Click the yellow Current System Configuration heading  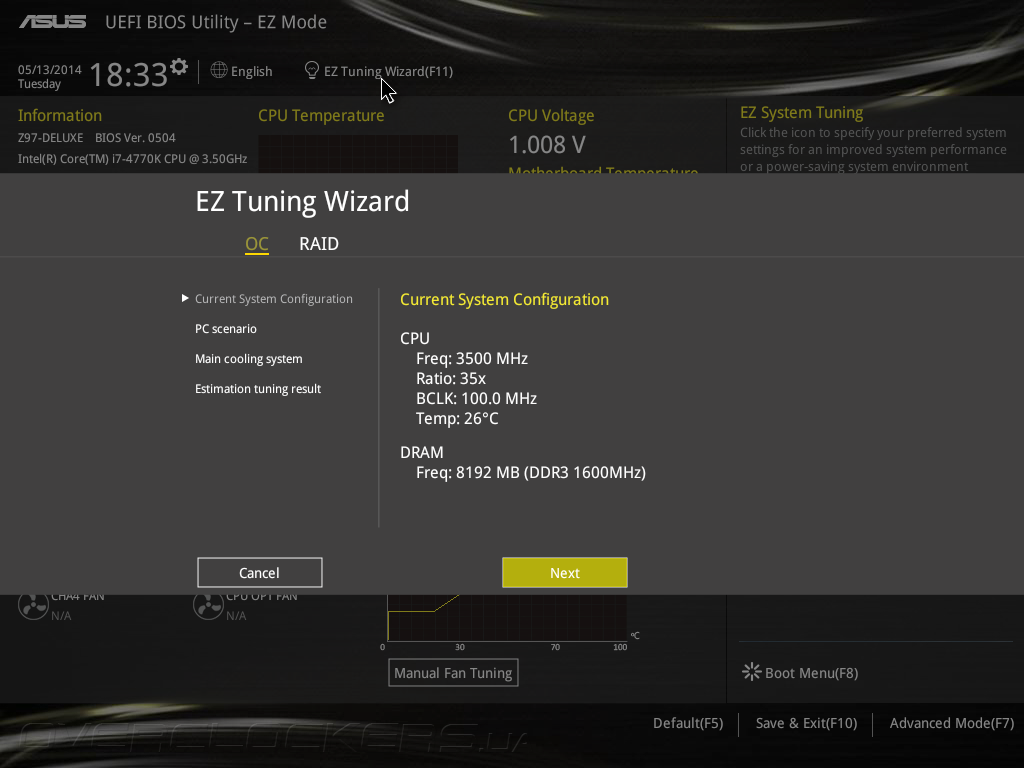pos(504,299)
